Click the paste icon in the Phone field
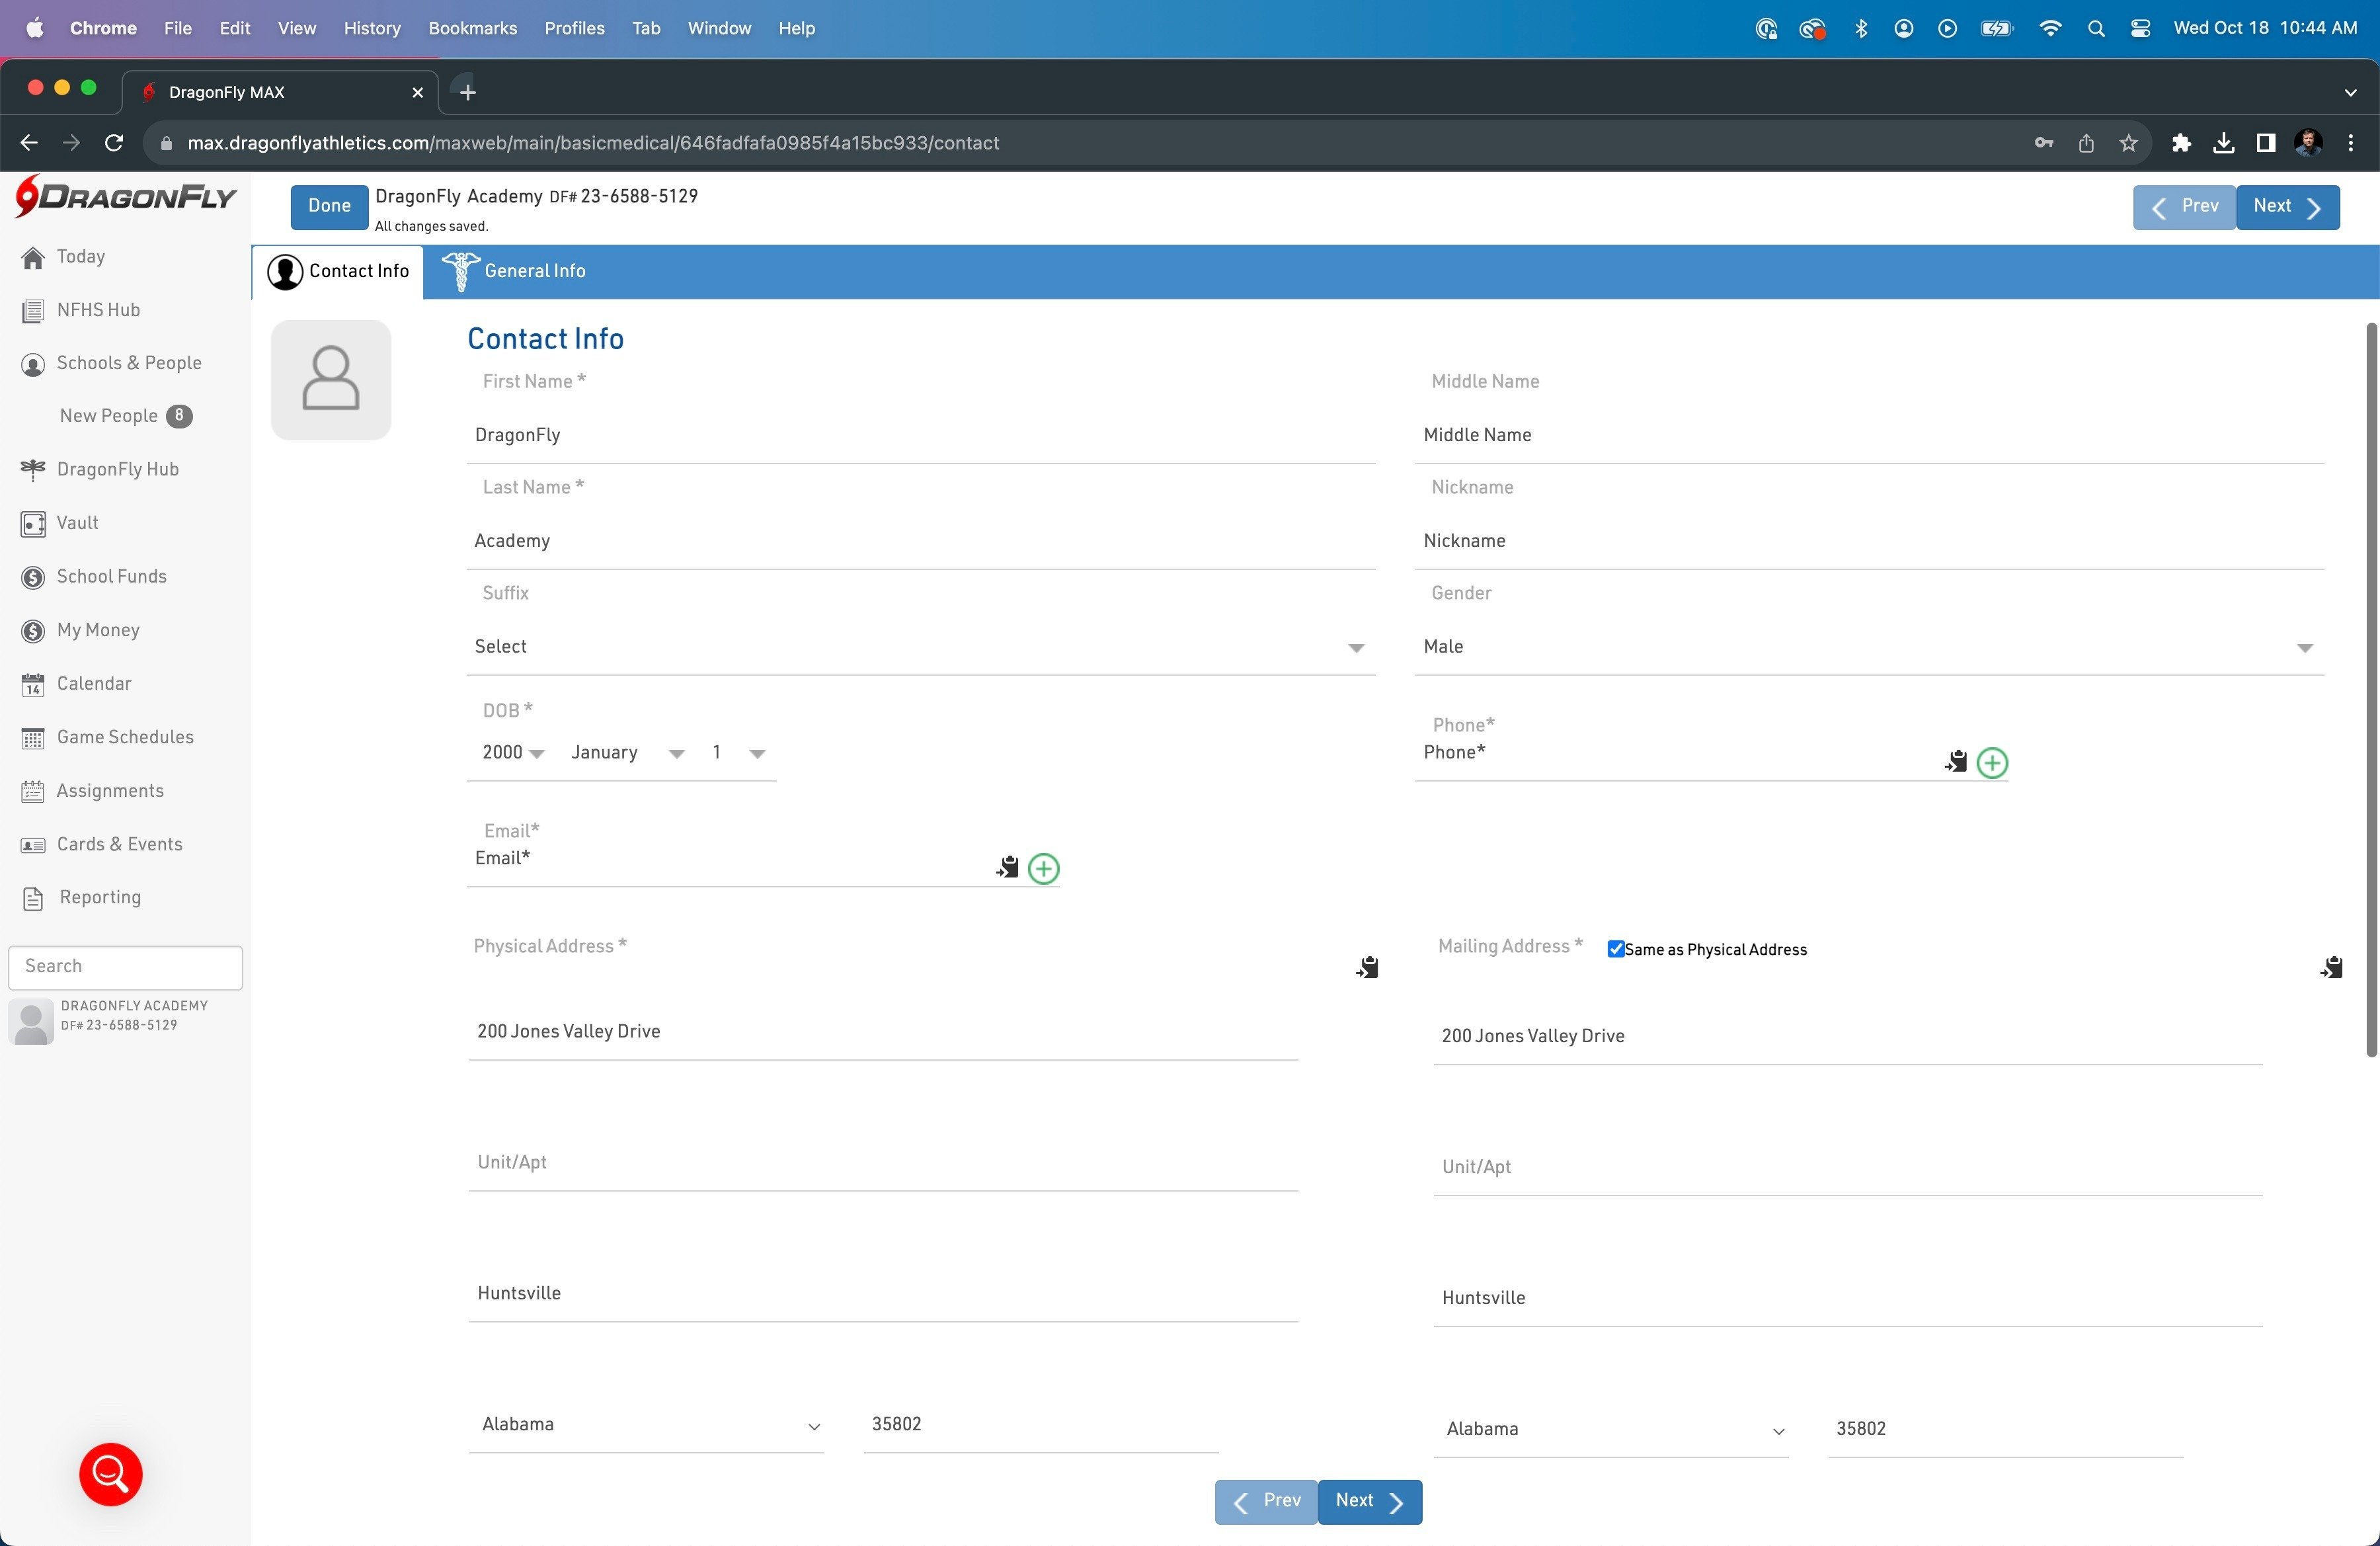This screenshot has height=1546, width=2380. (x=1955, y=762)
